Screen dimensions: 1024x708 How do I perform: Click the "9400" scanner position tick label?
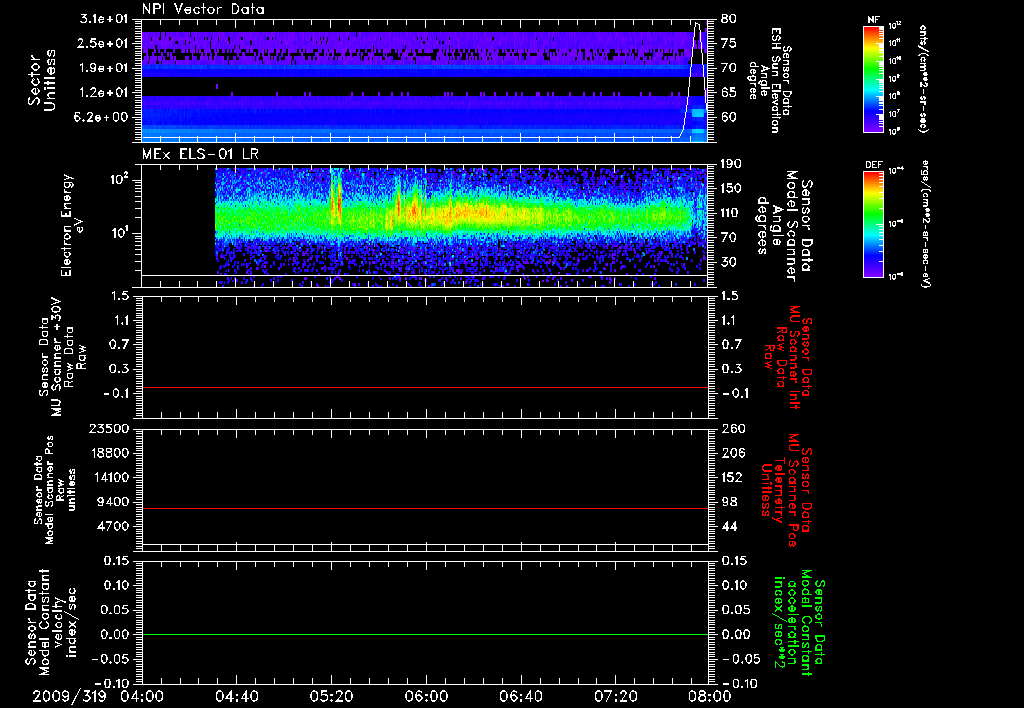[112, 502]
